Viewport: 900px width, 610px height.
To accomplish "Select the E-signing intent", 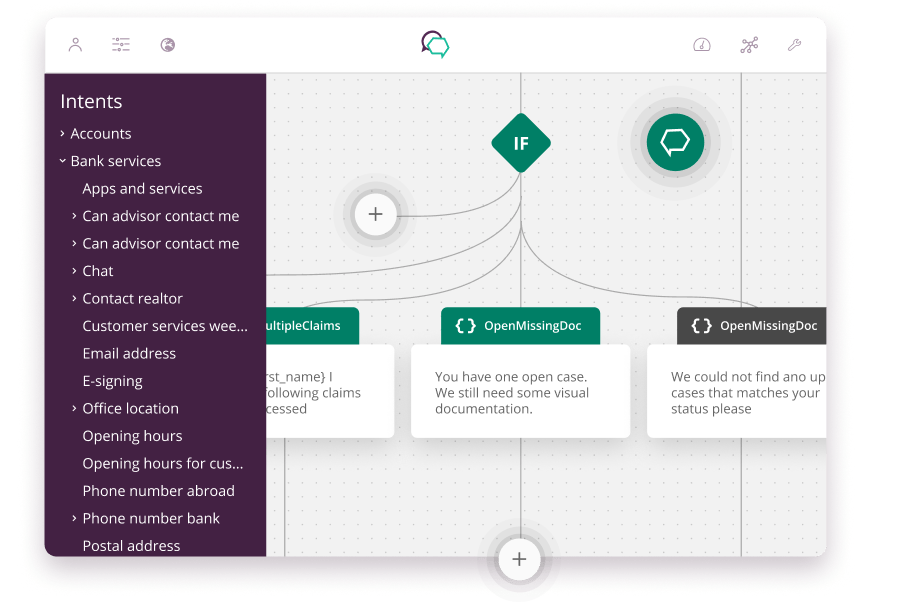I will (112, 381).
